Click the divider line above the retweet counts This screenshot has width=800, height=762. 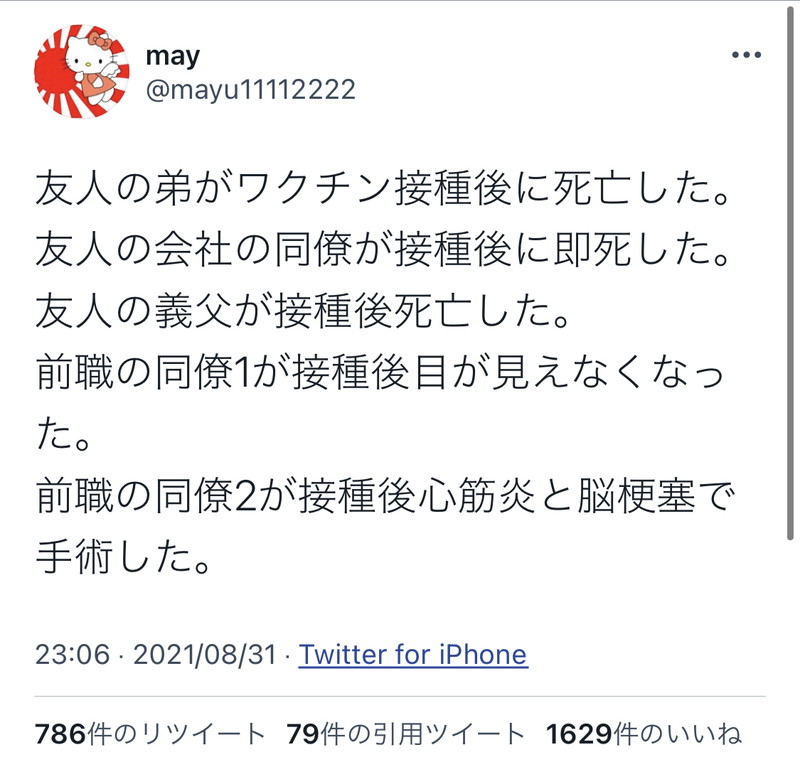(x=400, y=696)
